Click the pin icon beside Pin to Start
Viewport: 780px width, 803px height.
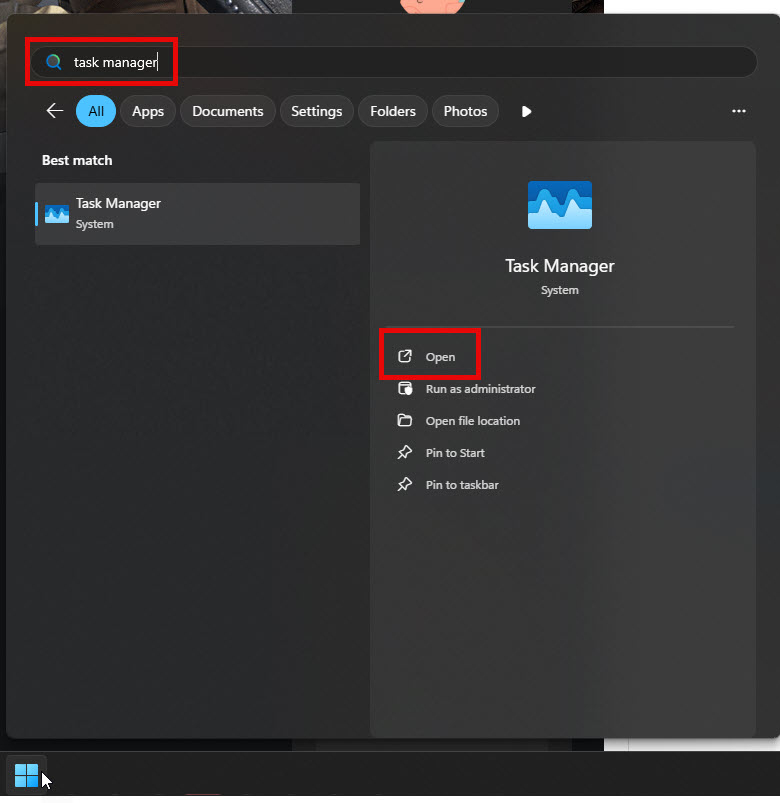click(x=405, y=453)
